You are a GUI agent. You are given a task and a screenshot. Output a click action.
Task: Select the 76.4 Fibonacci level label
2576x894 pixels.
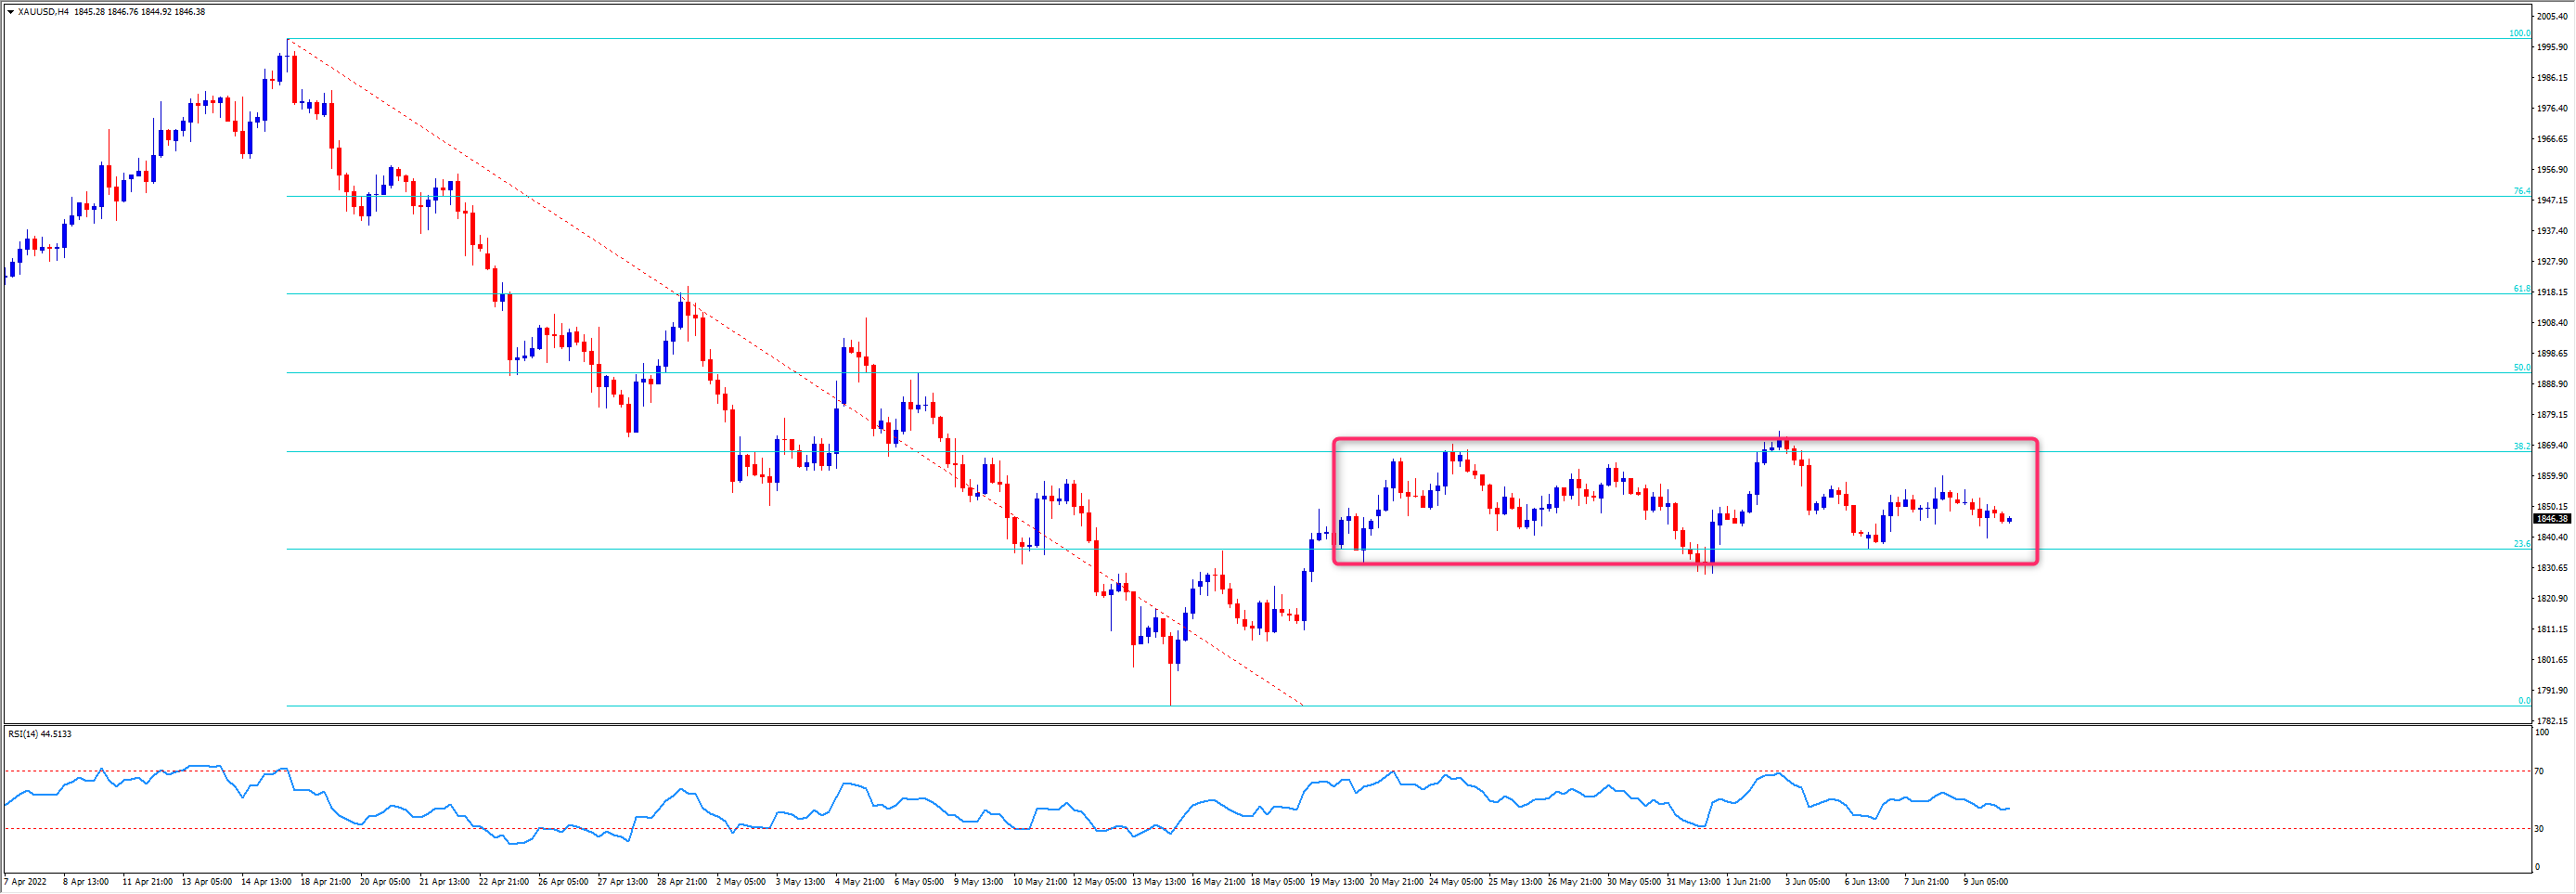[x=2522, y=191]
